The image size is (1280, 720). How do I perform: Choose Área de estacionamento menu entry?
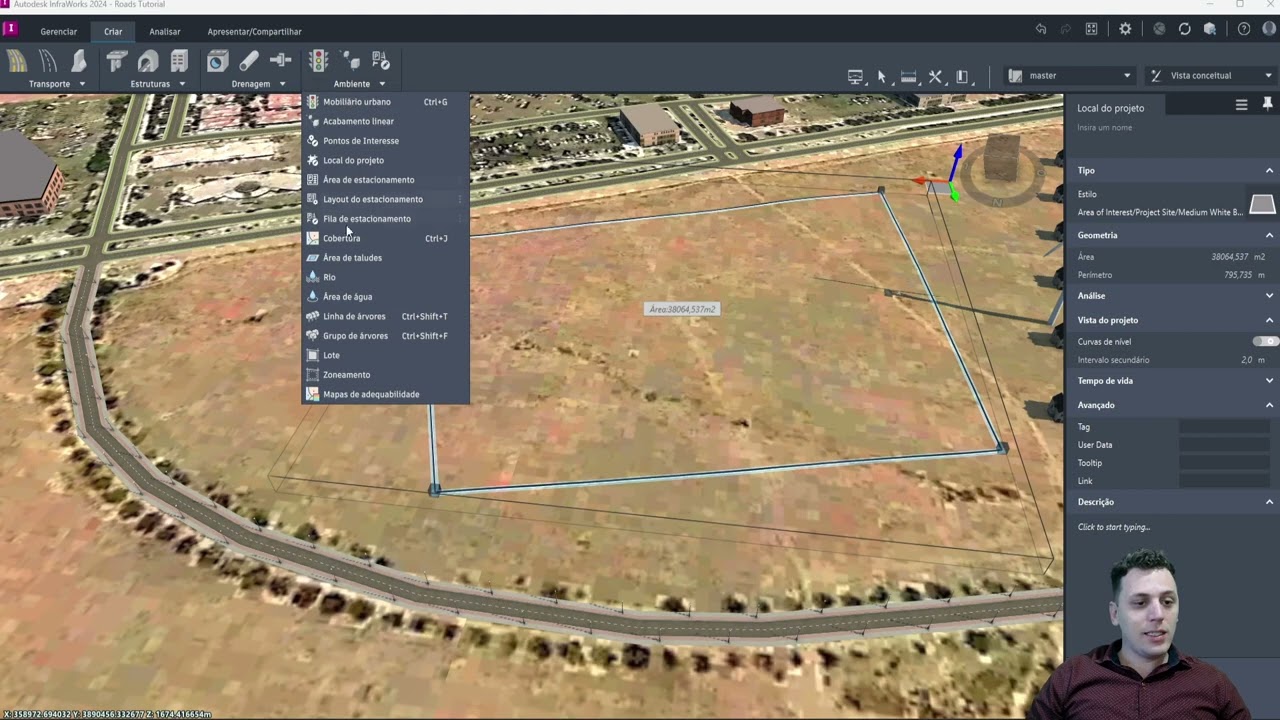coord(385,180)
